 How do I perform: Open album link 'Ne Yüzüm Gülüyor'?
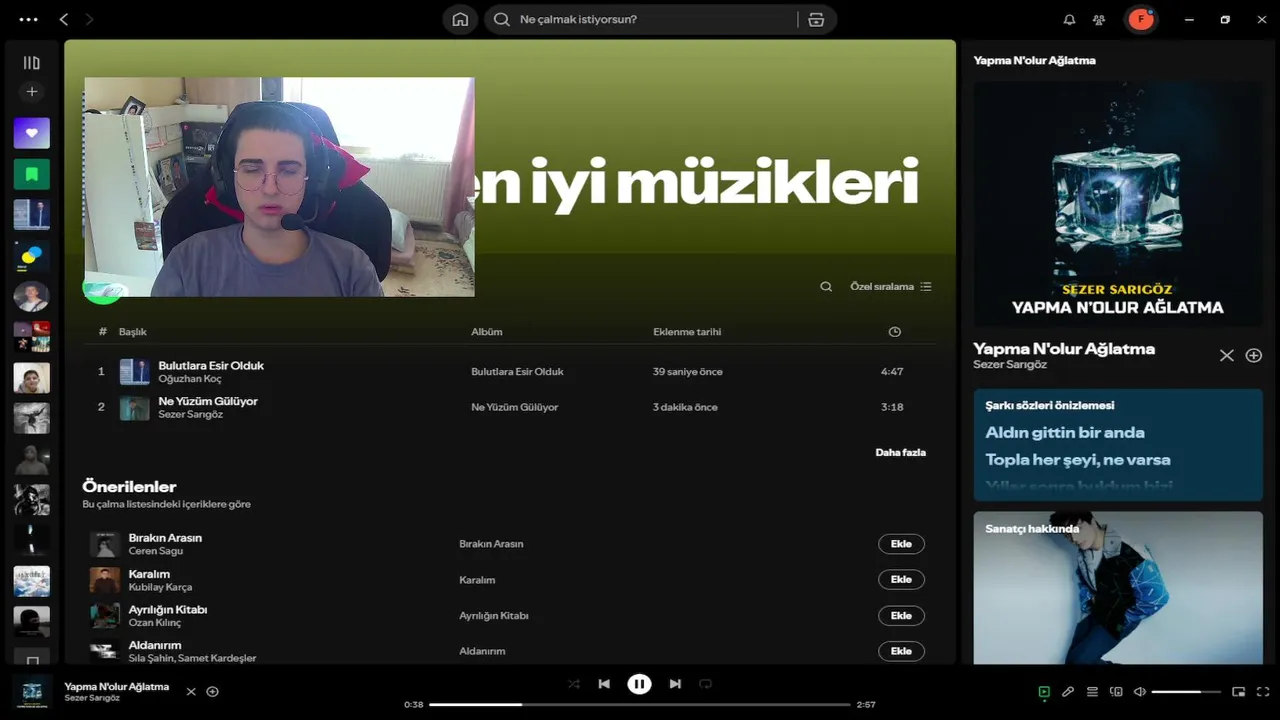[x=514, y=407]
